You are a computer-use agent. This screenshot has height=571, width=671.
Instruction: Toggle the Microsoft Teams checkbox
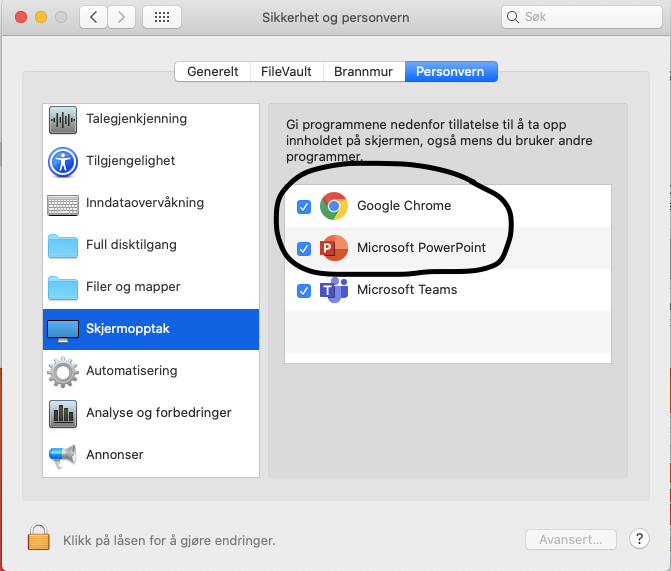pos(304,291)
